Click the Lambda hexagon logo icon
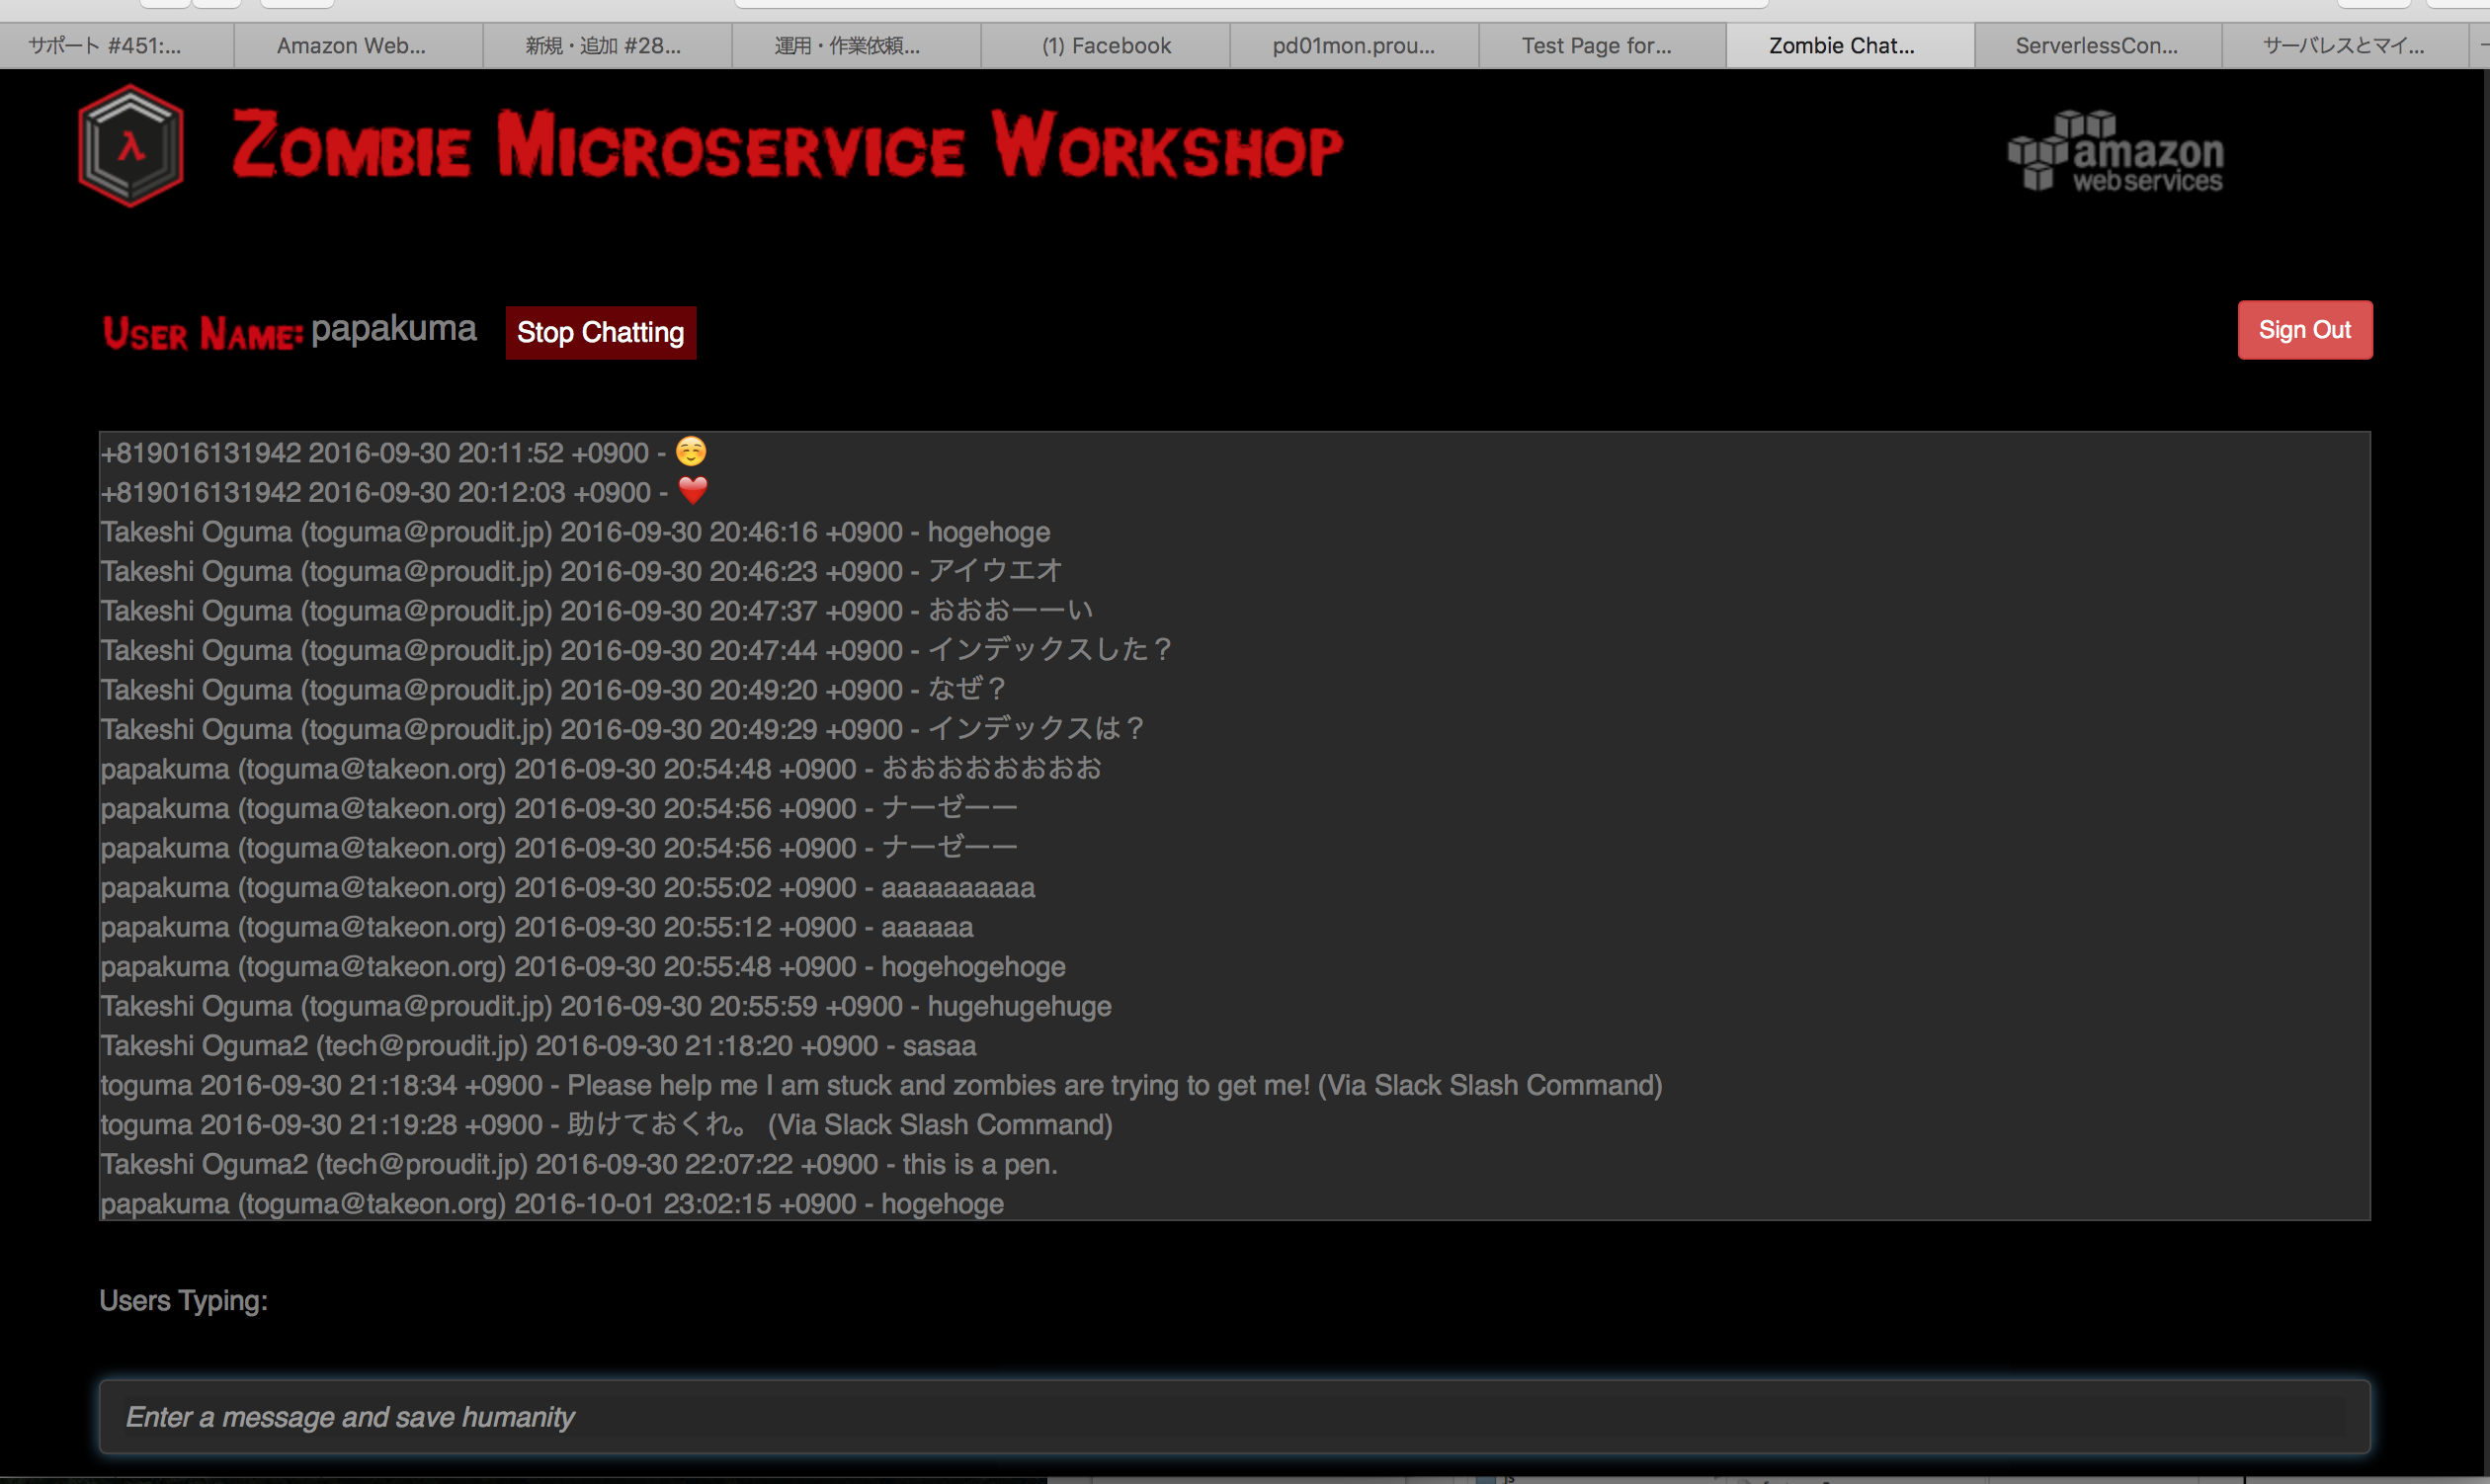This screenshot has height=1484, width=2490. (131, 146)
